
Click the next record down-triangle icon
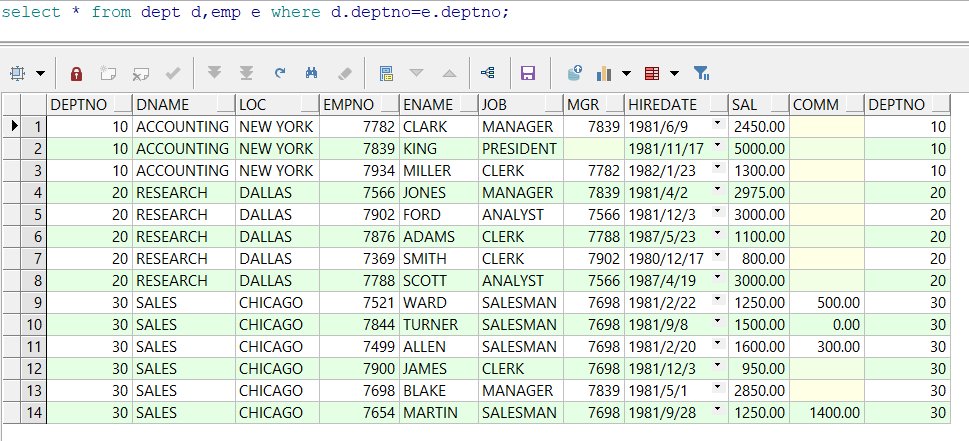click(x=417, y=73)
